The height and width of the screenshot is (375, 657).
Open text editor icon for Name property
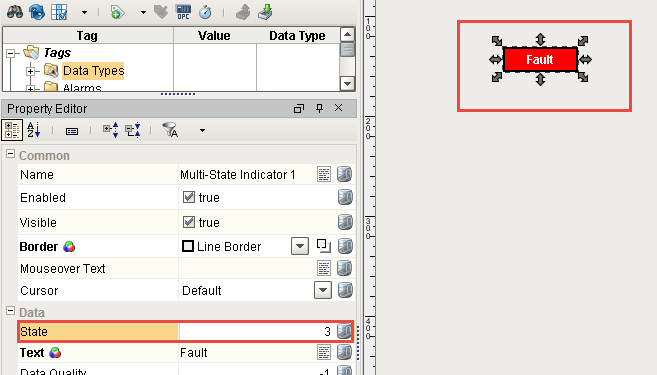[324, 174]
